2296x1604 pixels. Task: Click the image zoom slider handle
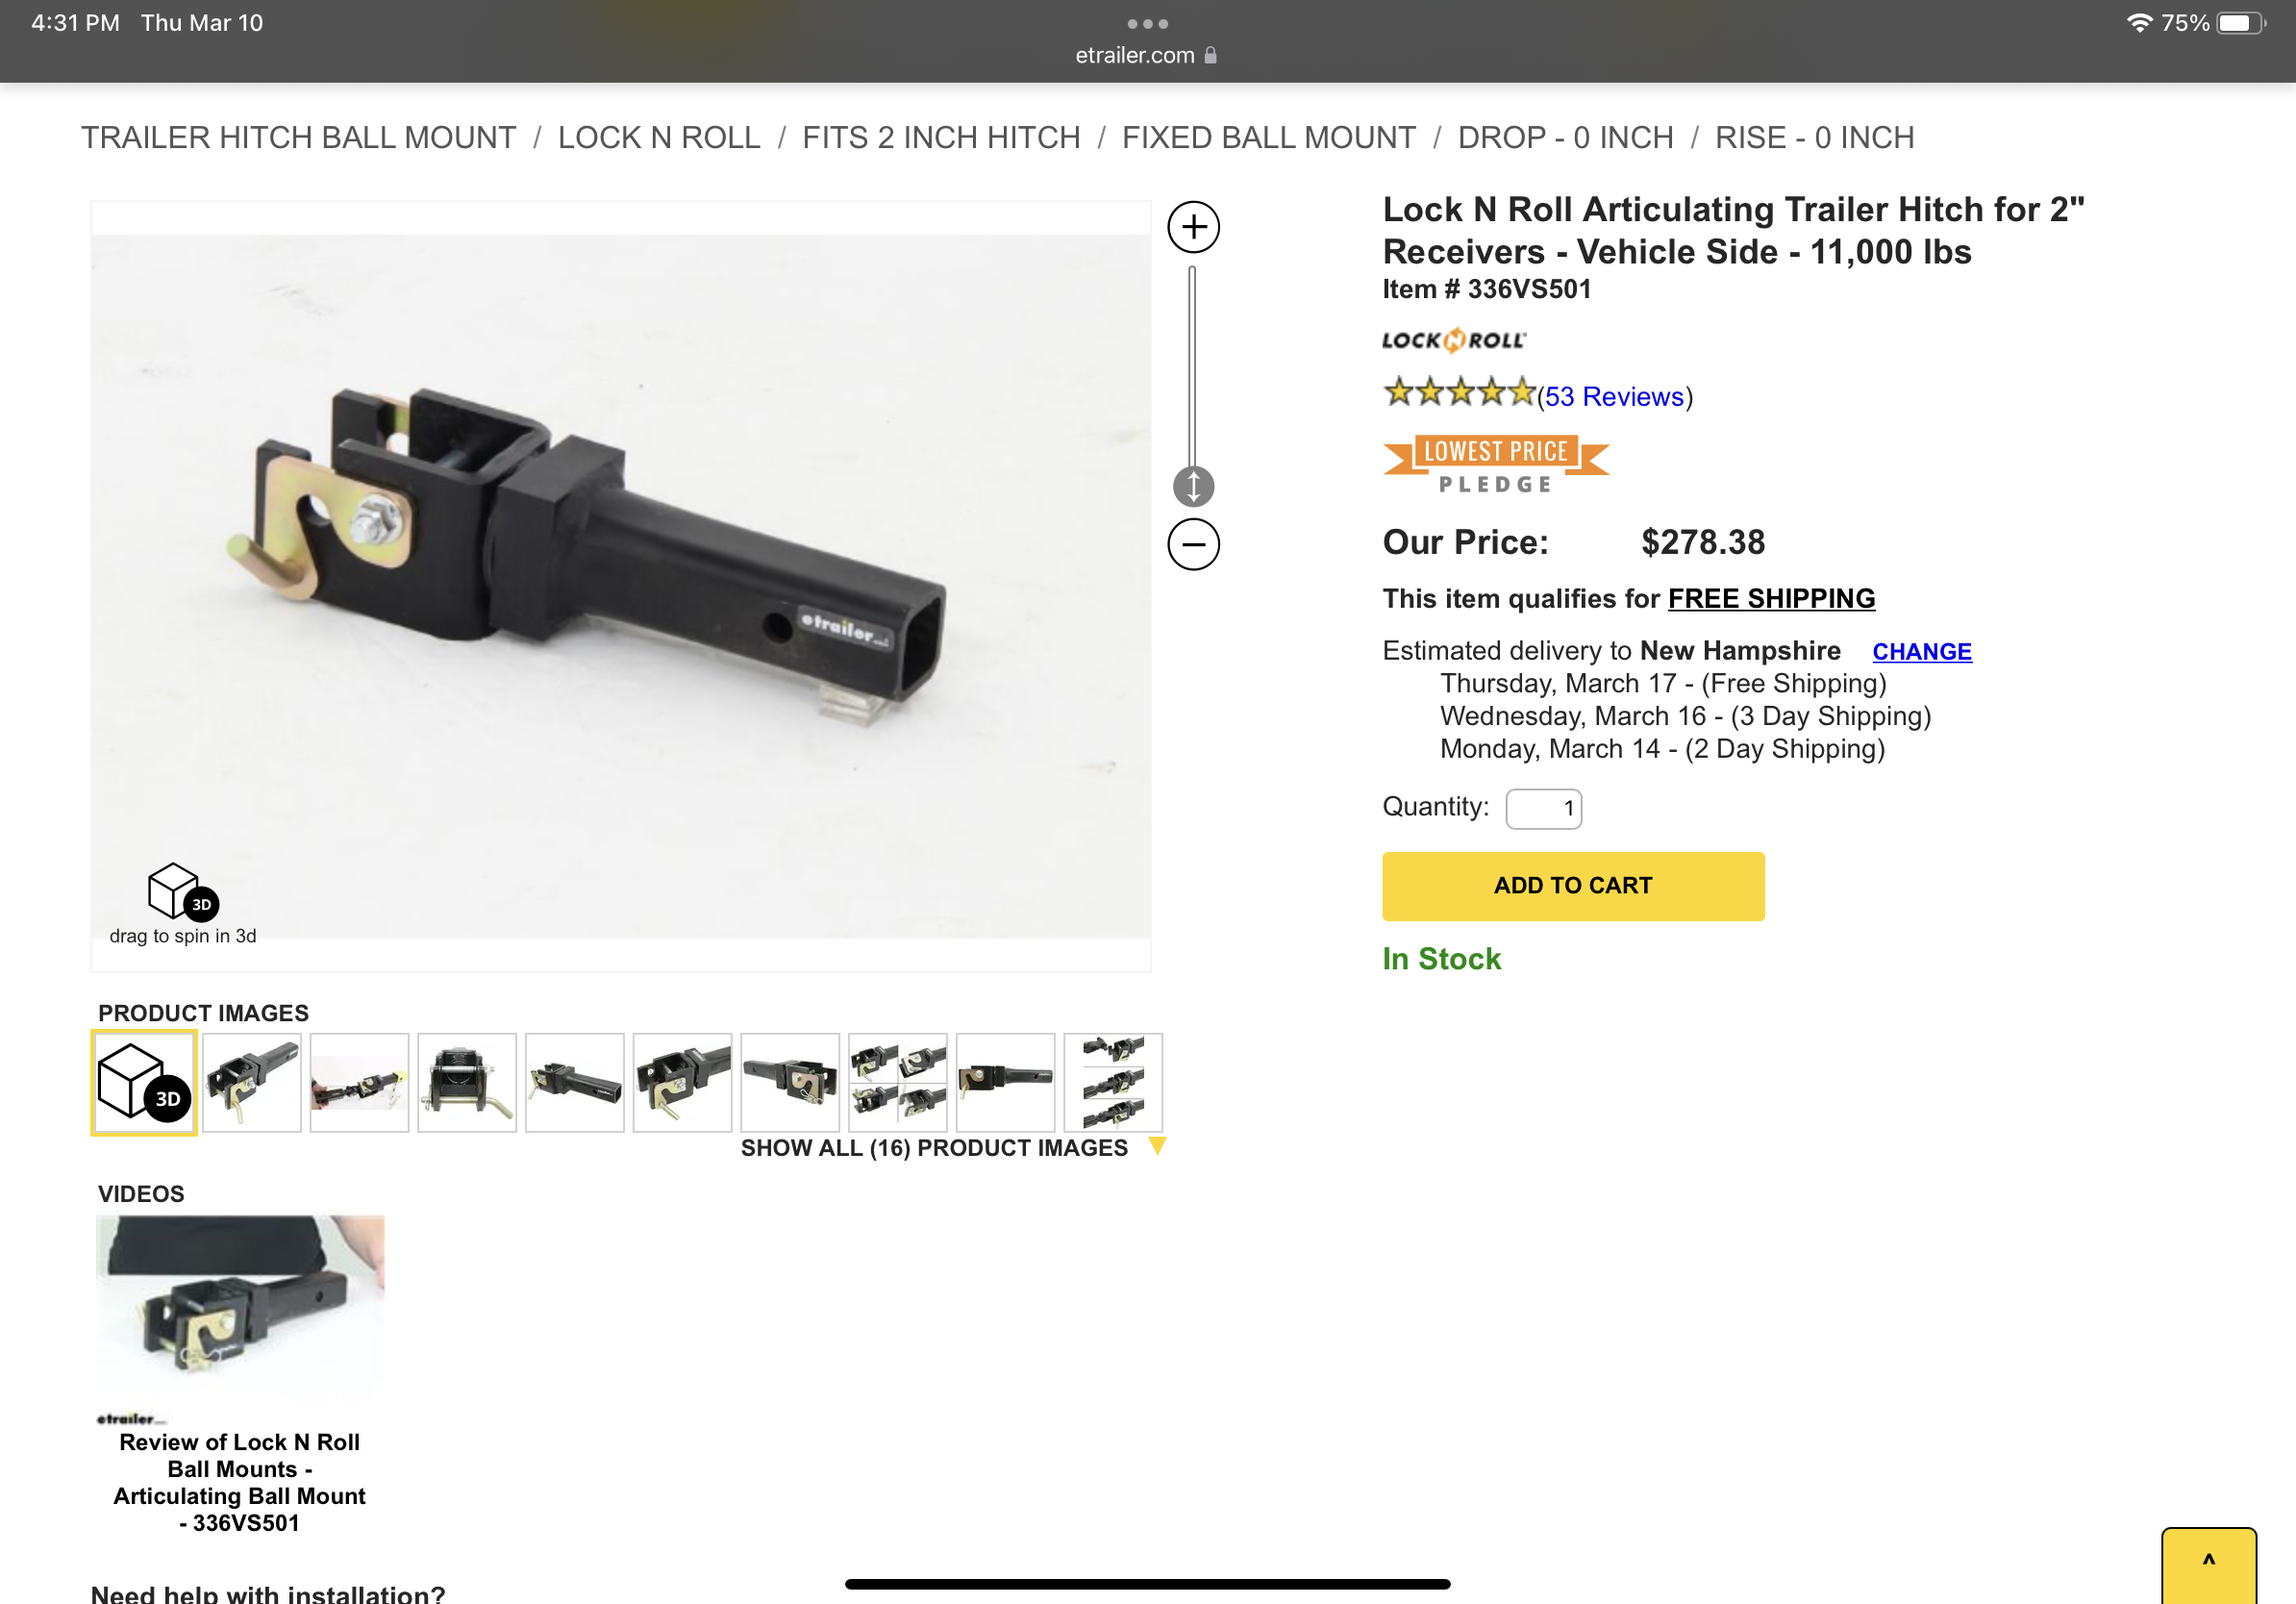point(1193,487)
